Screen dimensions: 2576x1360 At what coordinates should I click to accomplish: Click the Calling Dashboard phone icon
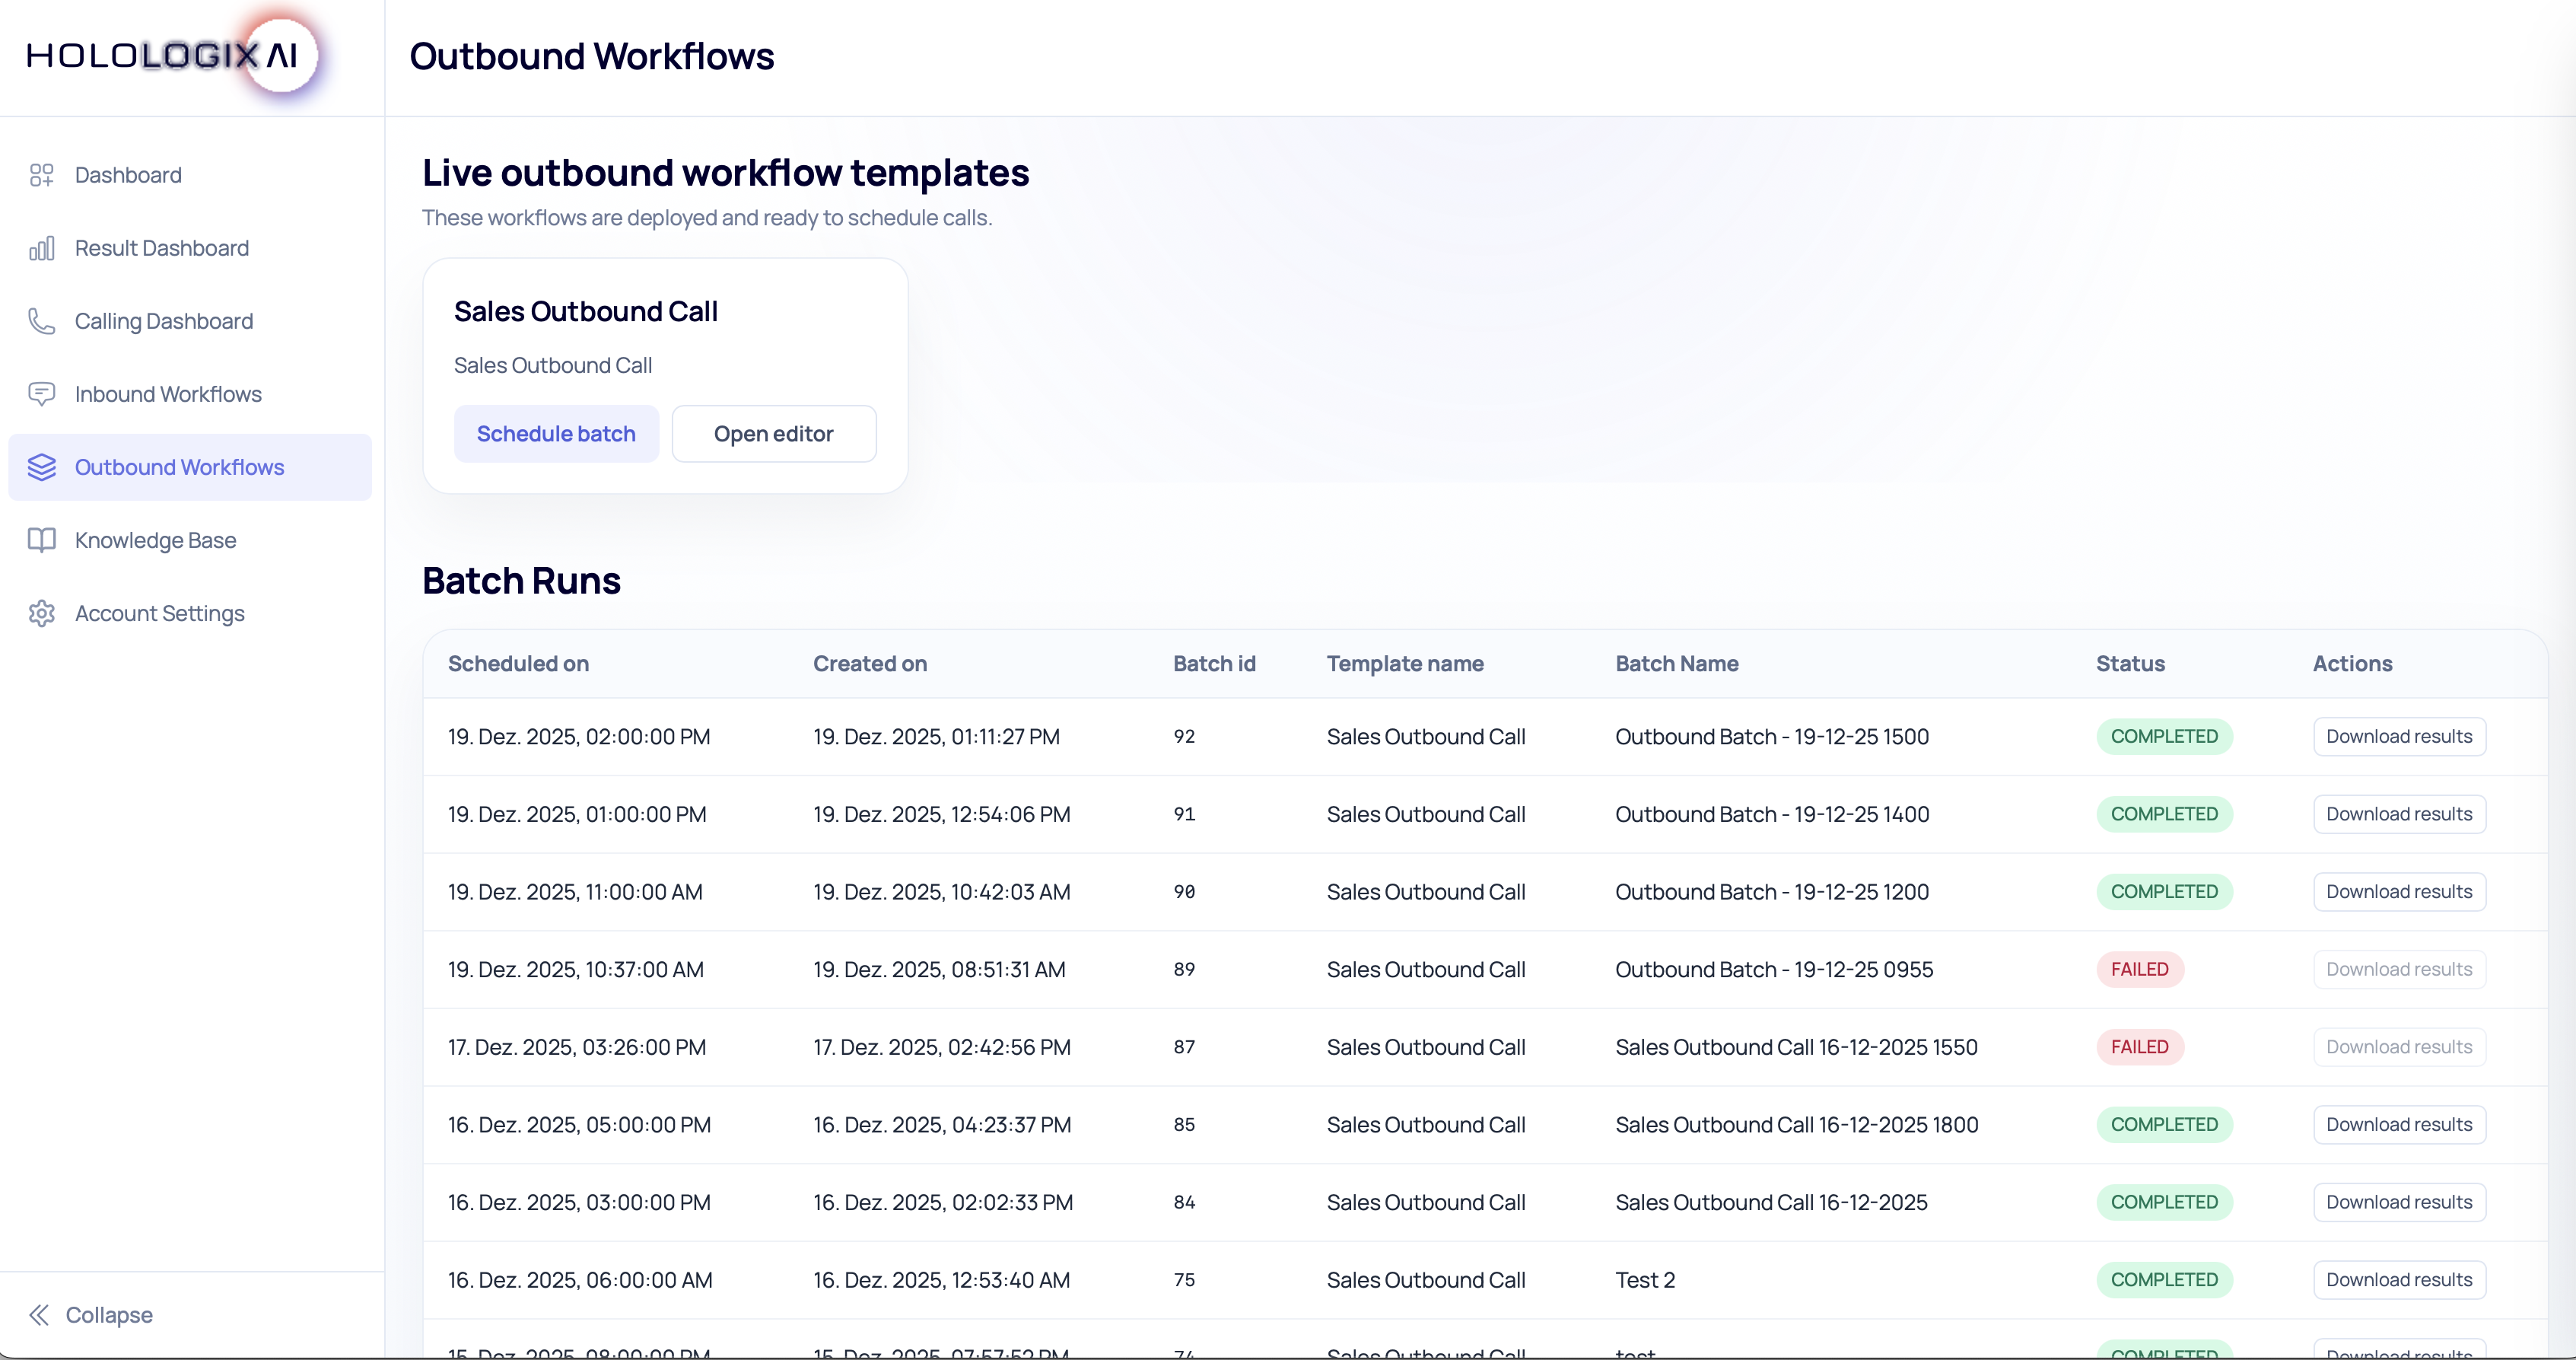point(41,321)
